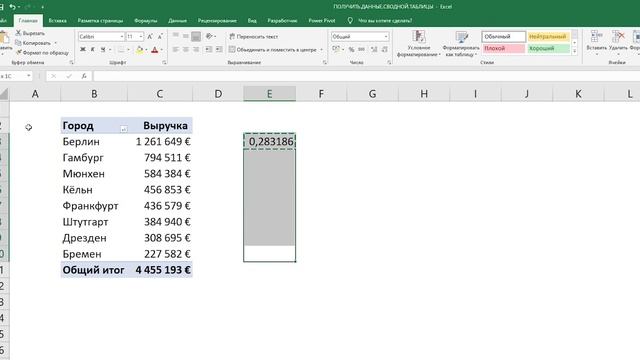This screenshot has width=640, height=360.
Task: Open the Главная ribbon tab
Action: coord(28,20)
